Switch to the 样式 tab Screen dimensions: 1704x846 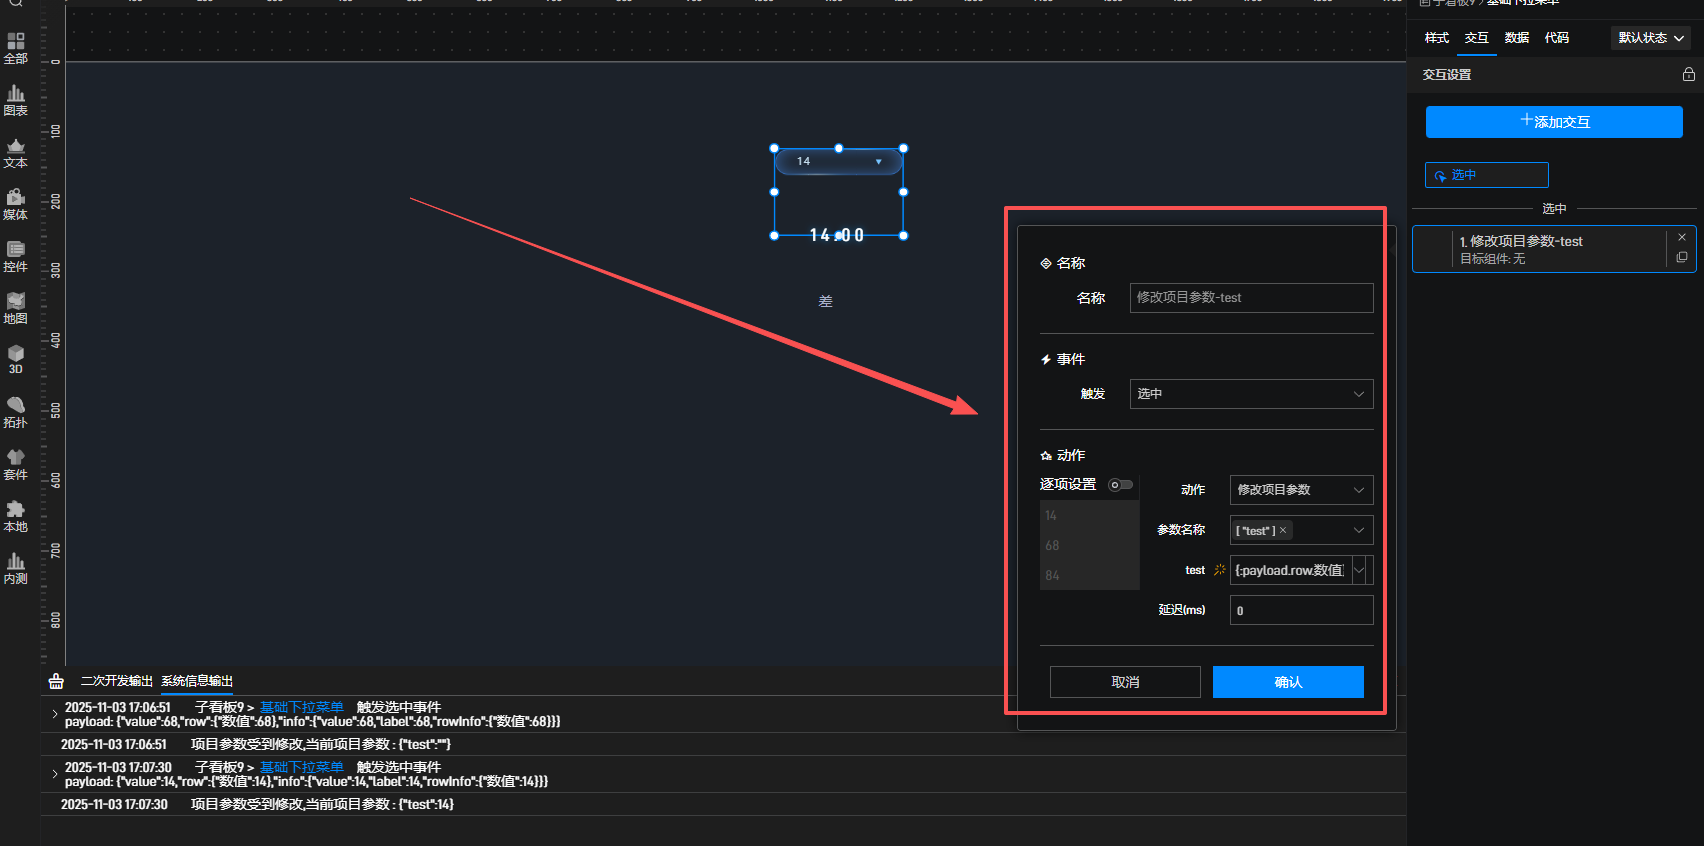point(1436,38)
